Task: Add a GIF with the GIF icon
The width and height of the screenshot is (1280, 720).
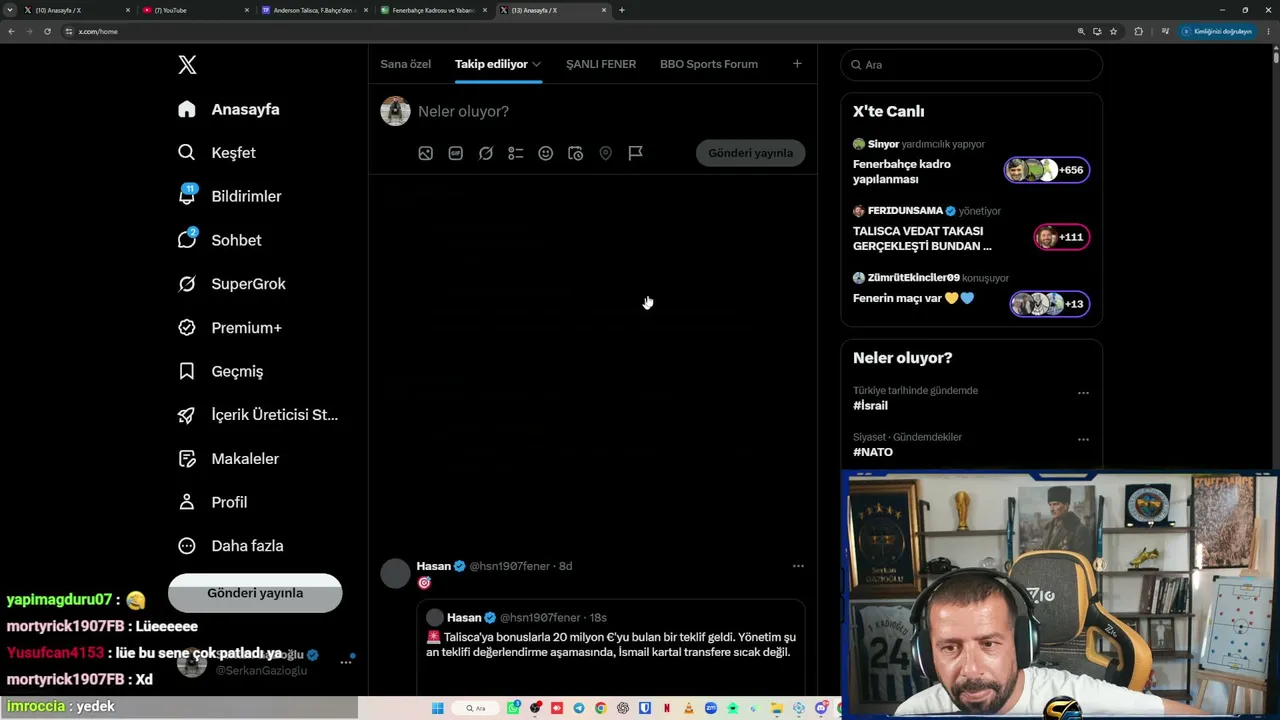Action: click(456, 153)
